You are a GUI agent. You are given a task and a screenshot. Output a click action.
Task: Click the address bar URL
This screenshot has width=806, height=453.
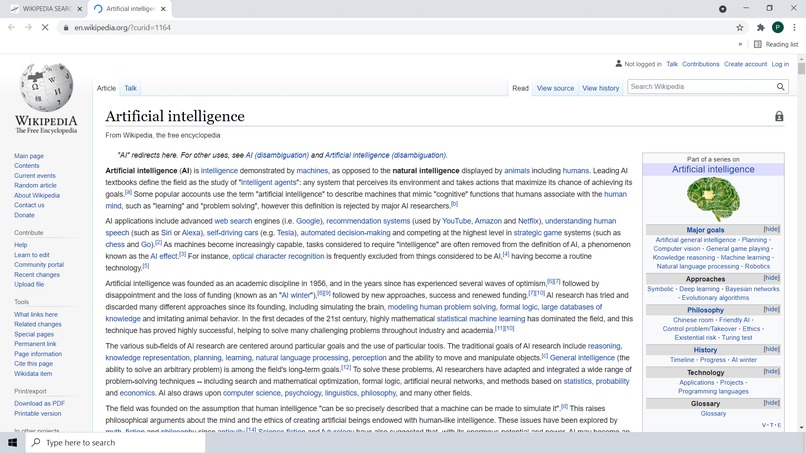pos(122,28)
